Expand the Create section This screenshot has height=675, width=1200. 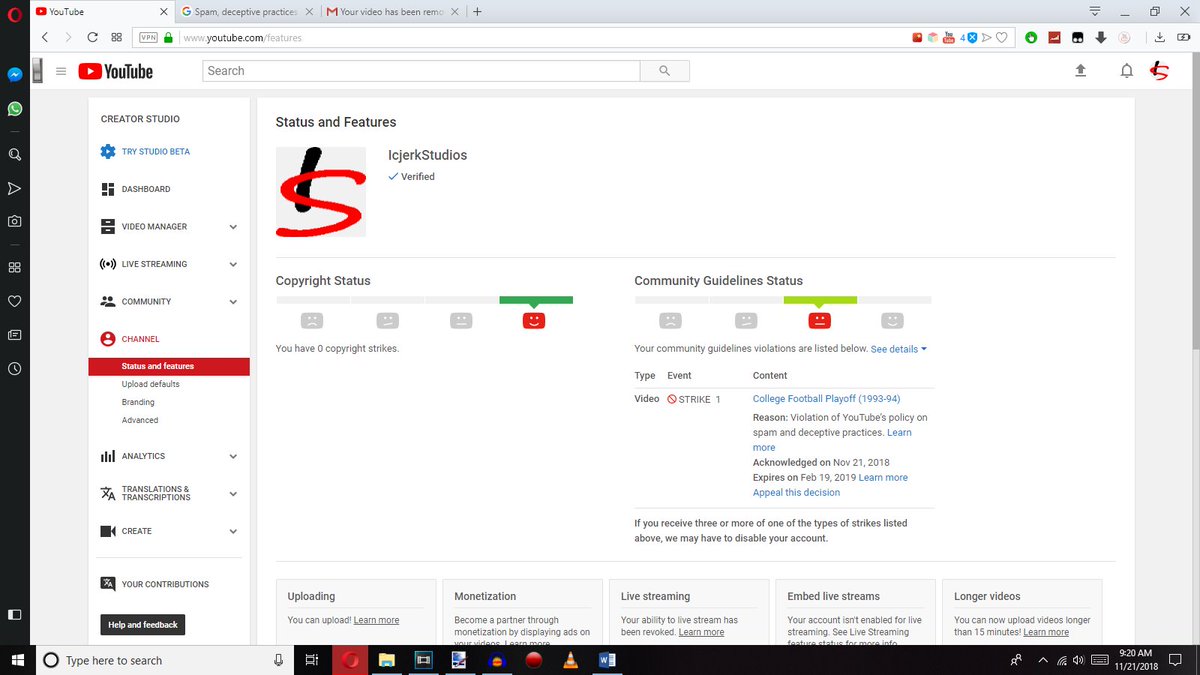click(x=233, y=531)
